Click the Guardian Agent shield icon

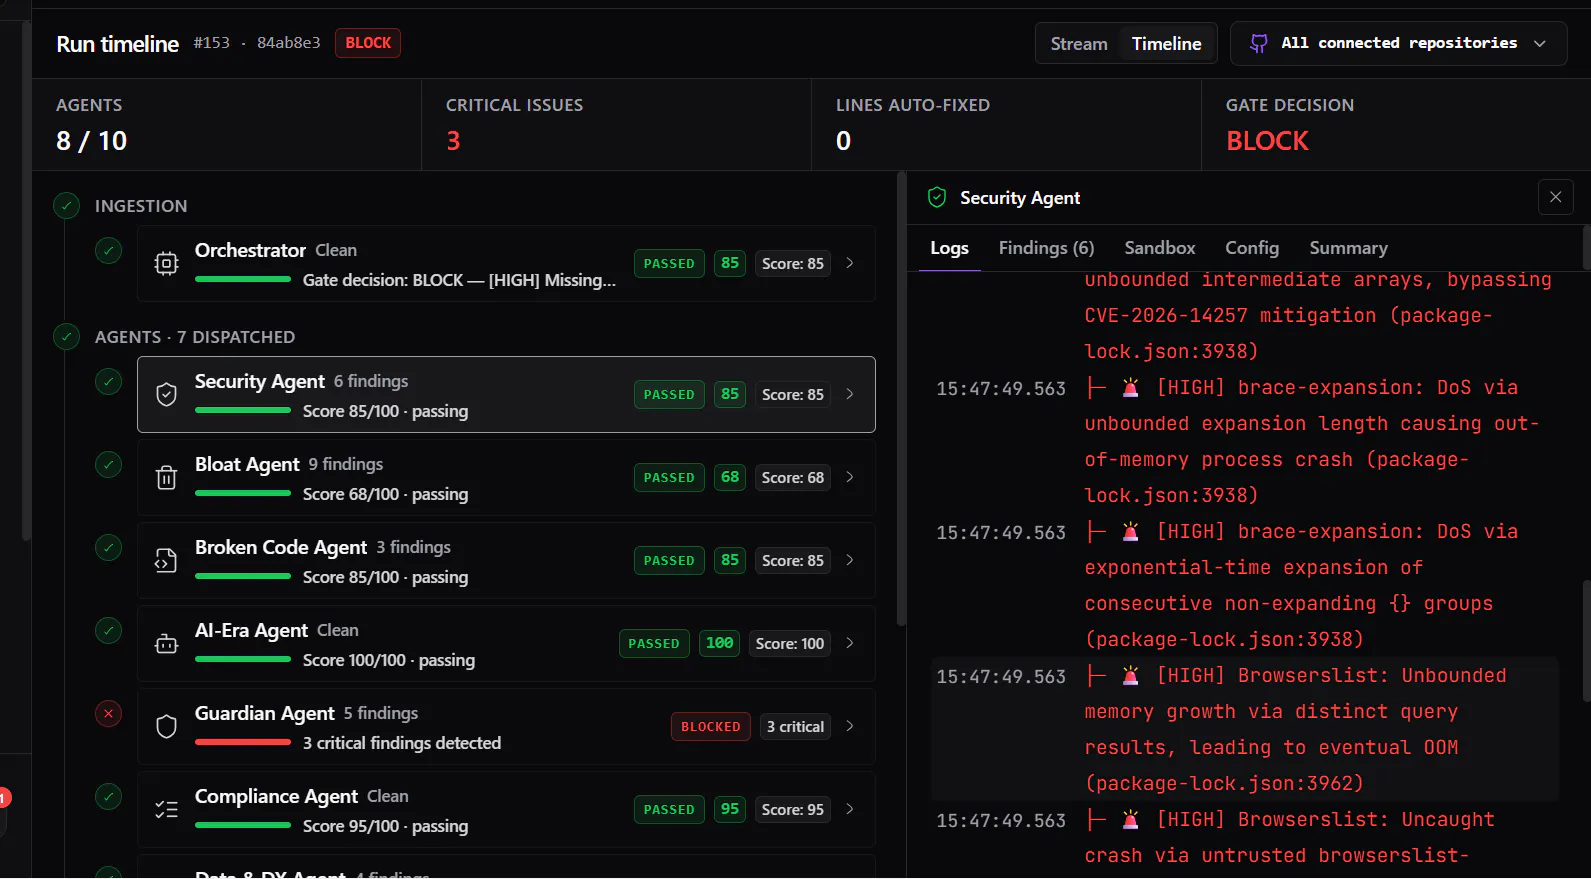pos(167,726)
